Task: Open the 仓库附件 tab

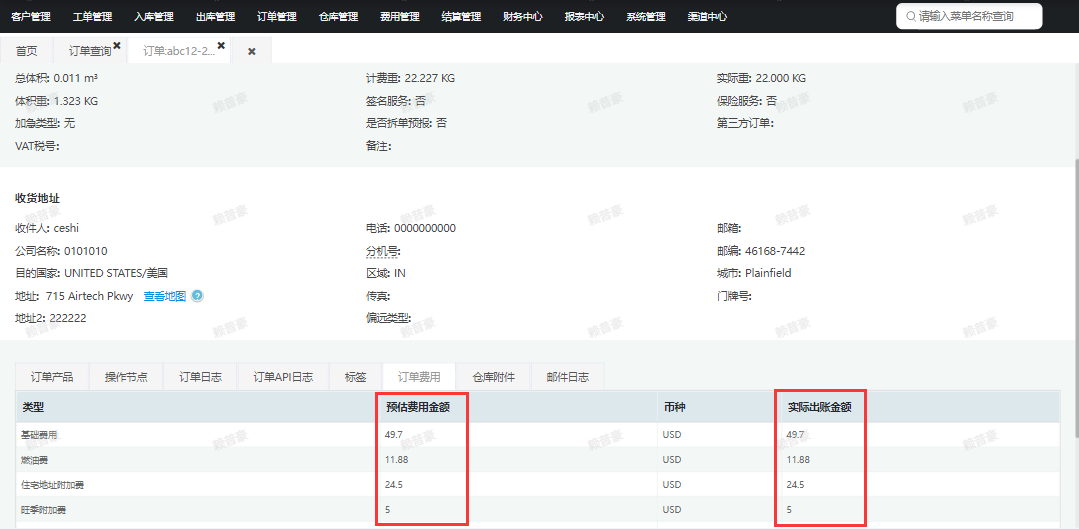Action: 493,377
